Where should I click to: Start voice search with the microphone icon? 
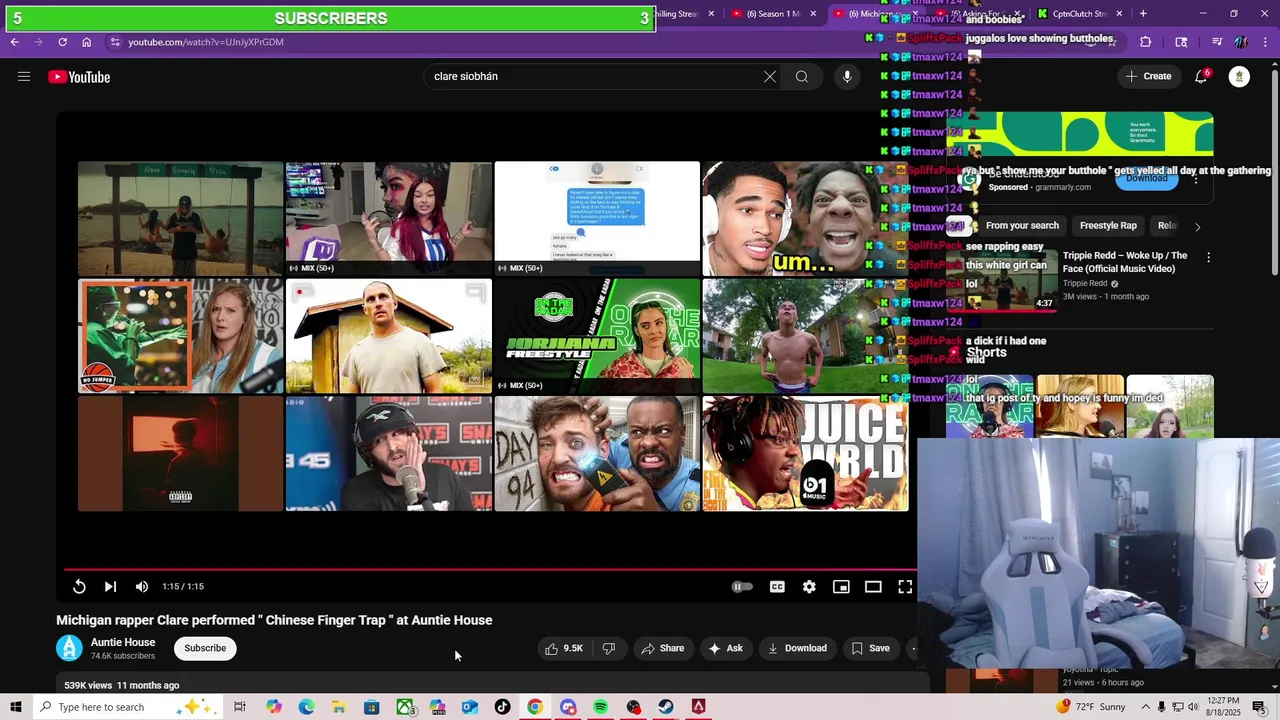click(x=847, y=77)
